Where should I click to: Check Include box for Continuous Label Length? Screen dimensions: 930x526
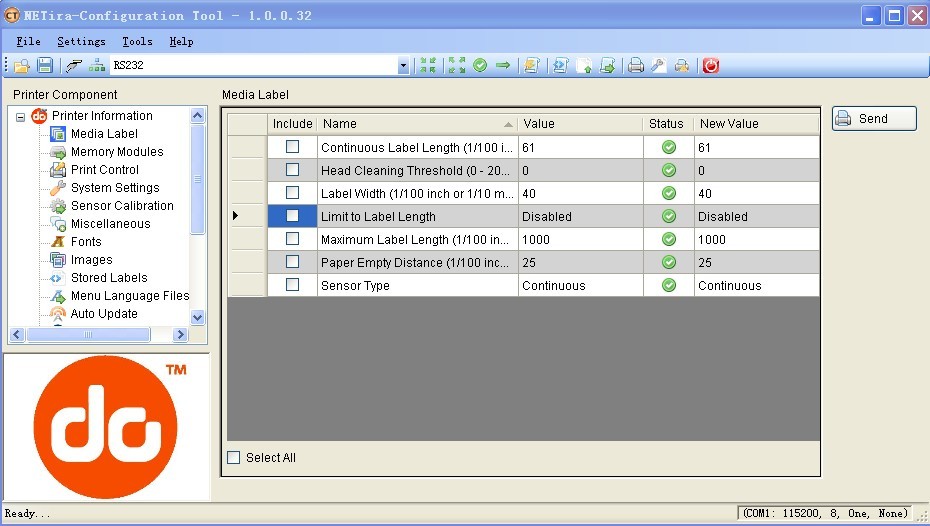pos(292,147)
